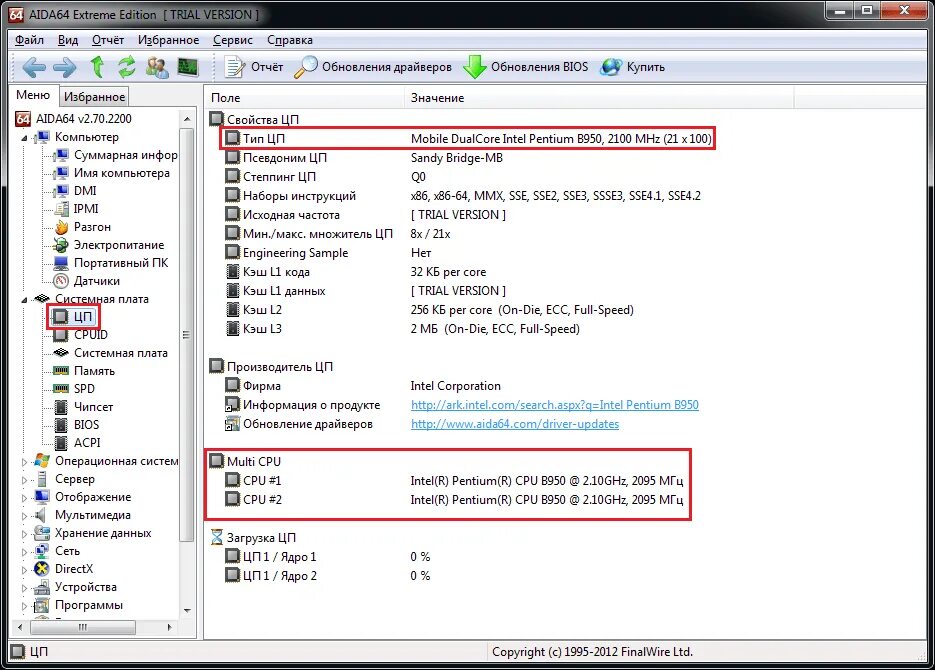Click the laptop icon for Портативный ПК

click(x=61, y=263)
